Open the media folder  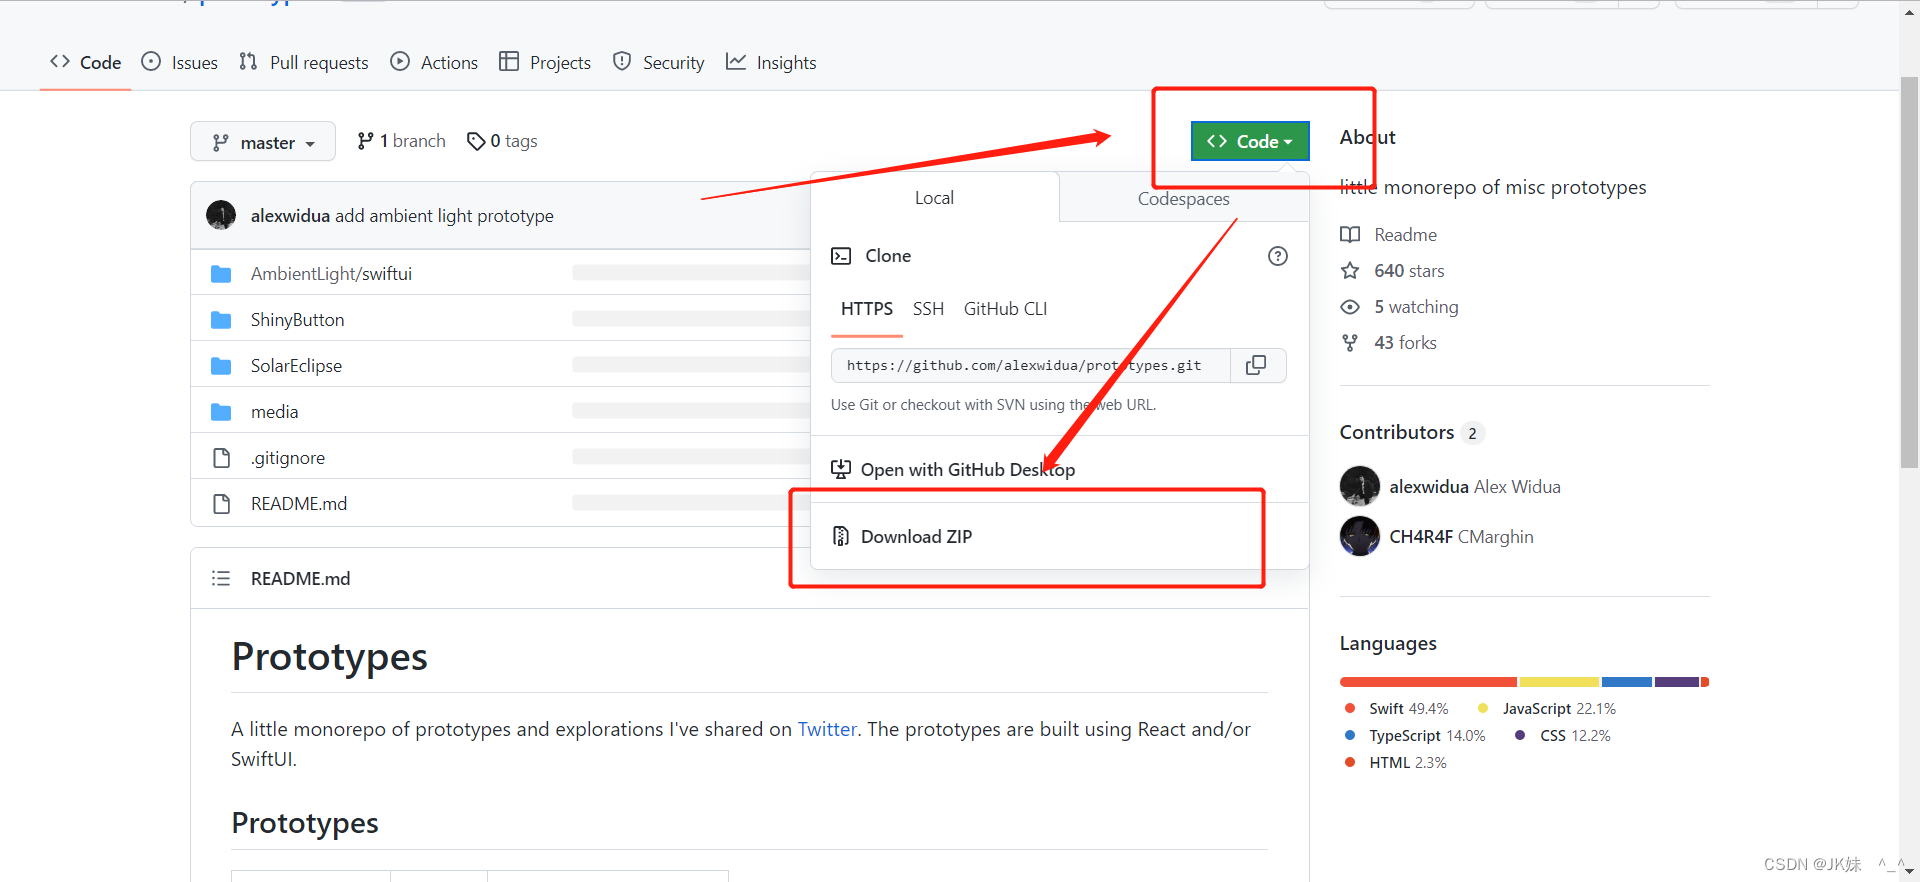274,412
